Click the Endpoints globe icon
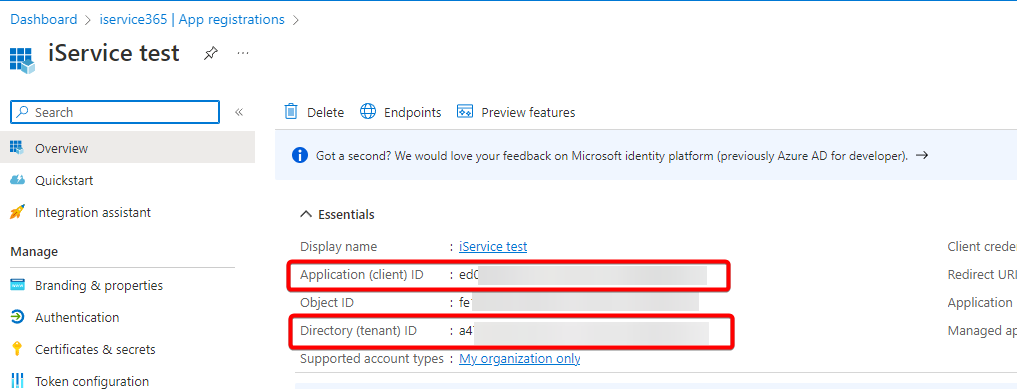1017x389 pixels. pyautogui.click(x=368, y=112)
